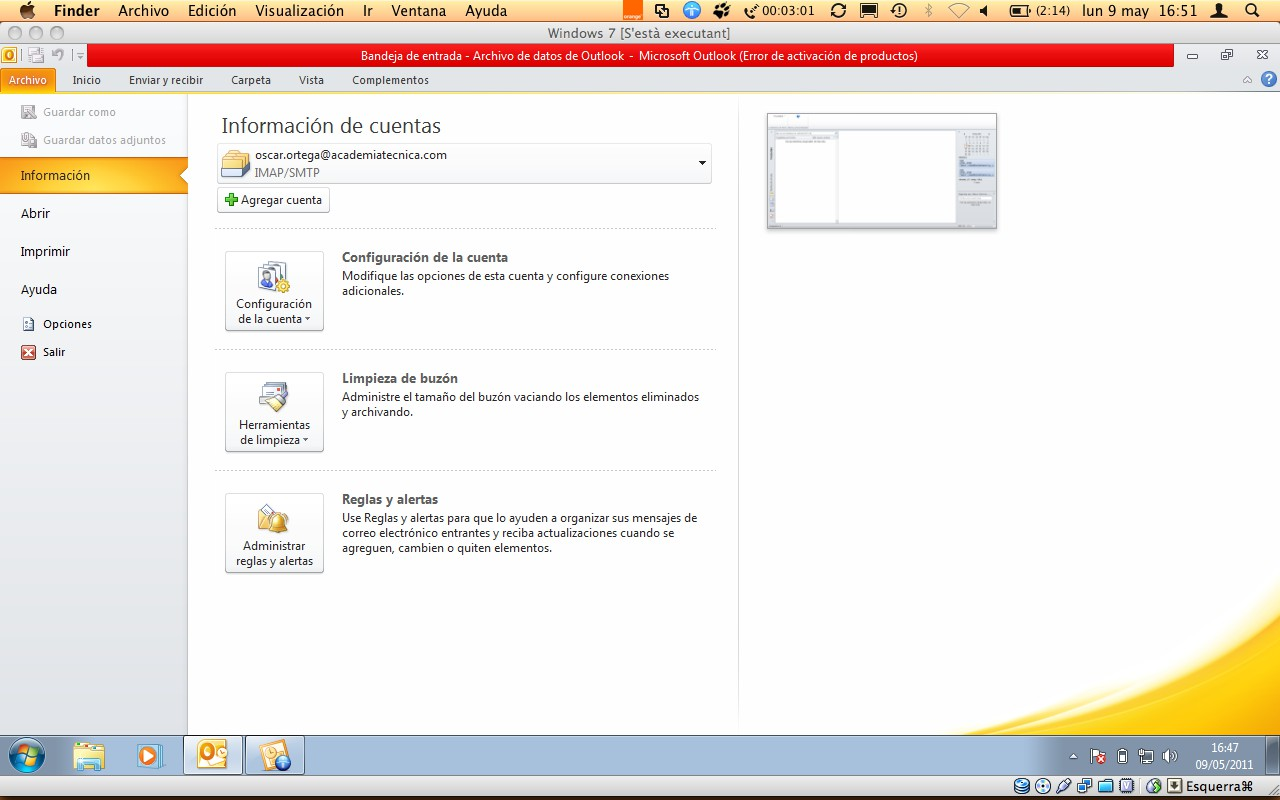This screenshot has height=800, width=1280.
Task: Open the Windows Start orb
Action: tap(27, 756)
